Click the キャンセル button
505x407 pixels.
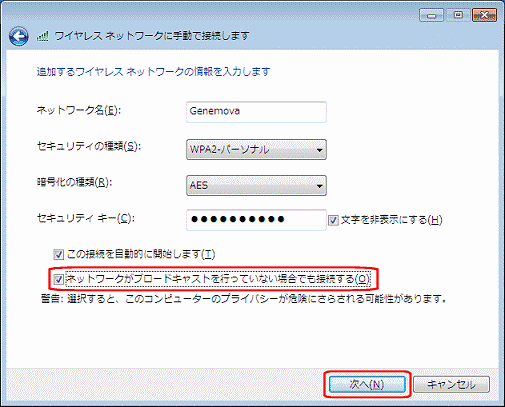click(x=451, y=385)
